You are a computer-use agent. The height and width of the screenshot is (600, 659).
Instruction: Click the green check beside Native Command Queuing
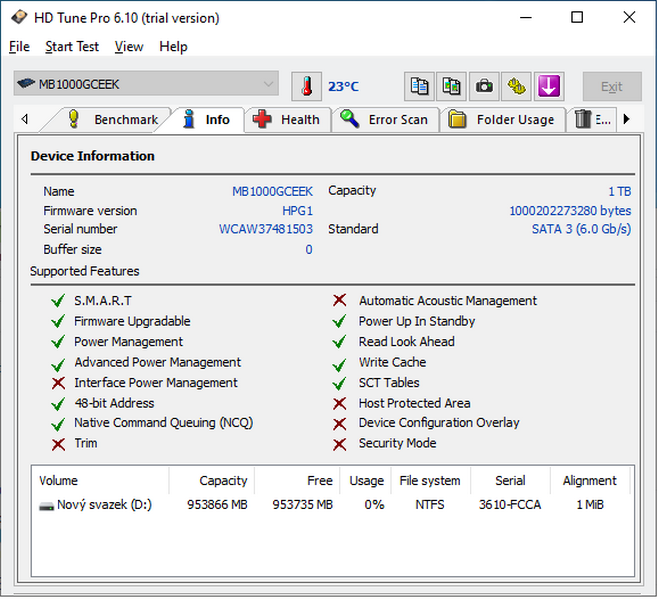(58, 424)
